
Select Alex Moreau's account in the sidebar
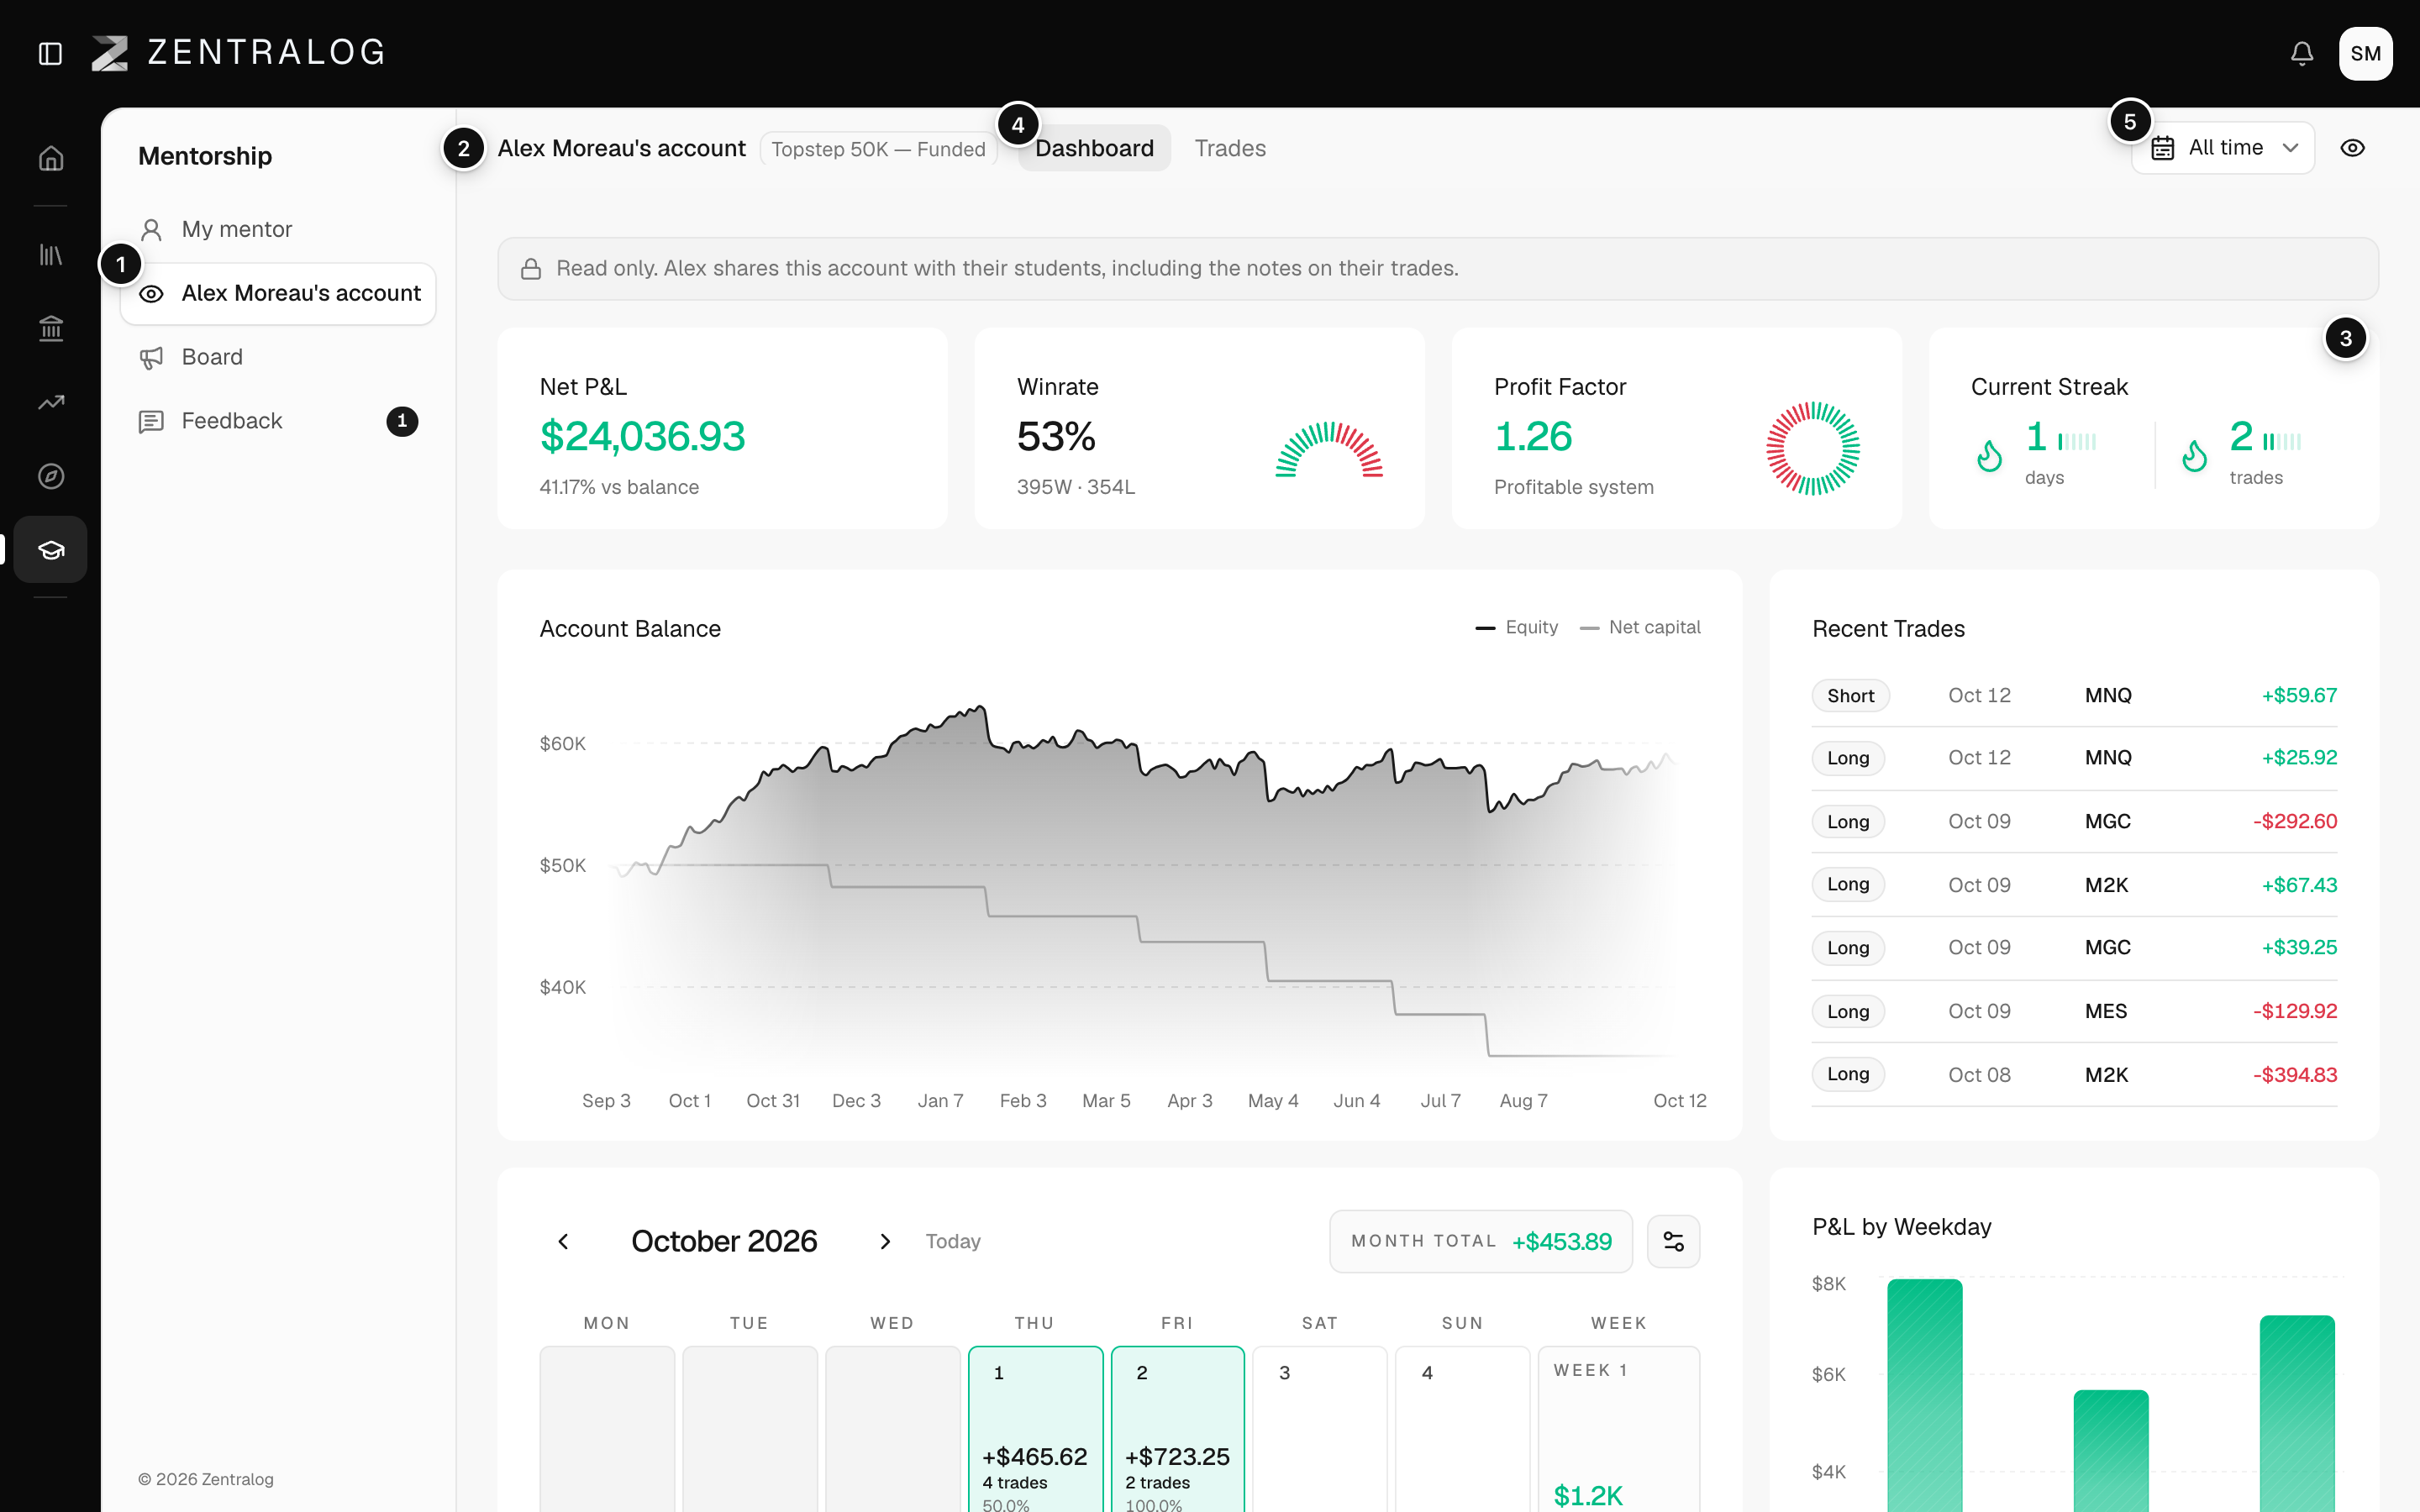278,293
